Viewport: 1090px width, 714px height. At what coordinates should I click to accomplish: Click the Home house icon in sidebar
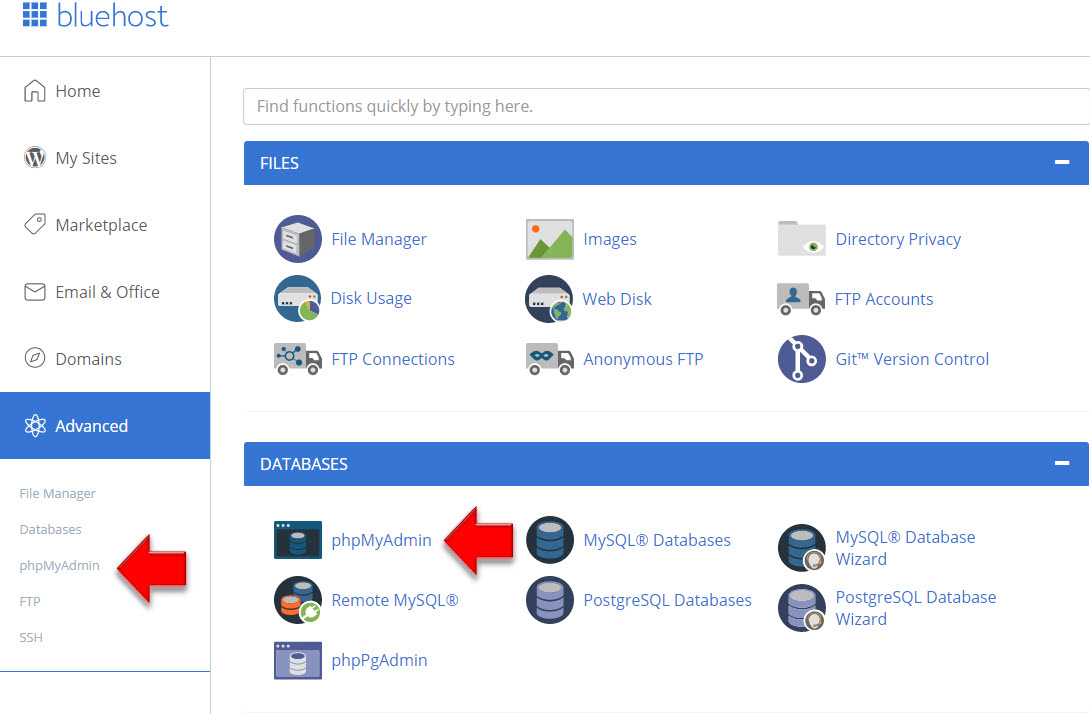click(x=35, y=91)
